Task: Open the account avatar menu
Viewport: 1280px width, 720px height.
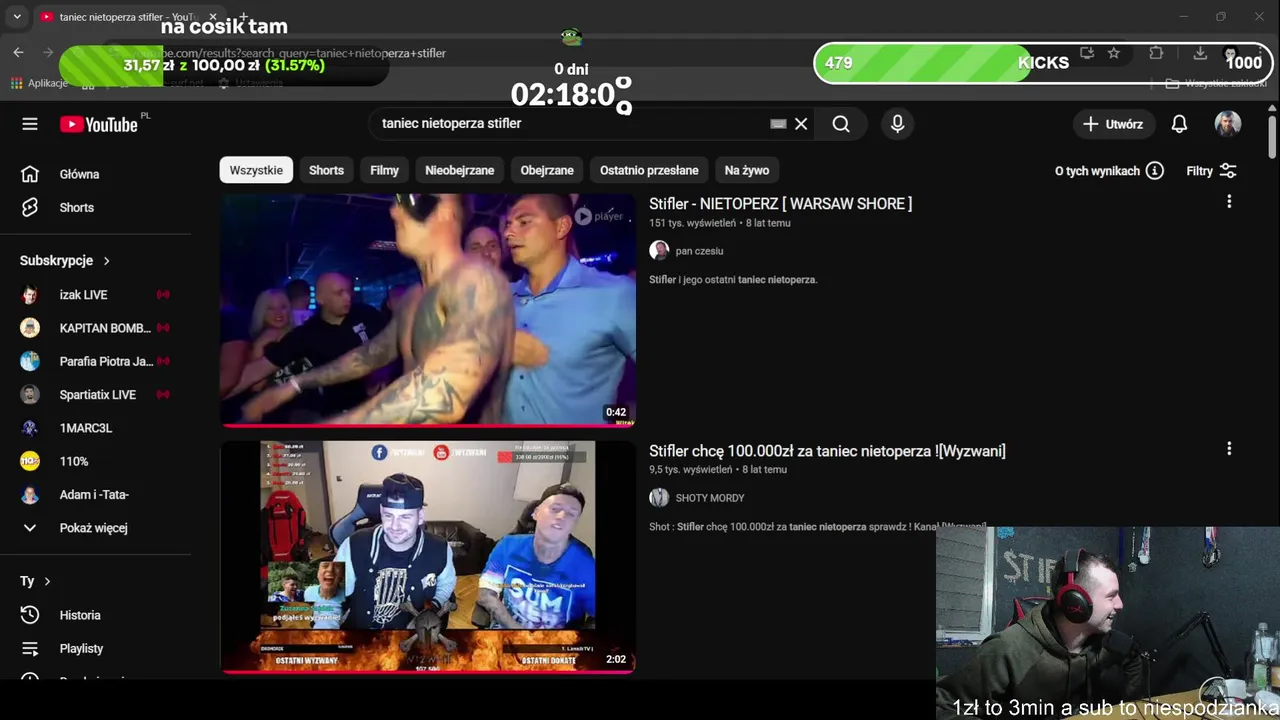Action: tap(1228, 124)
